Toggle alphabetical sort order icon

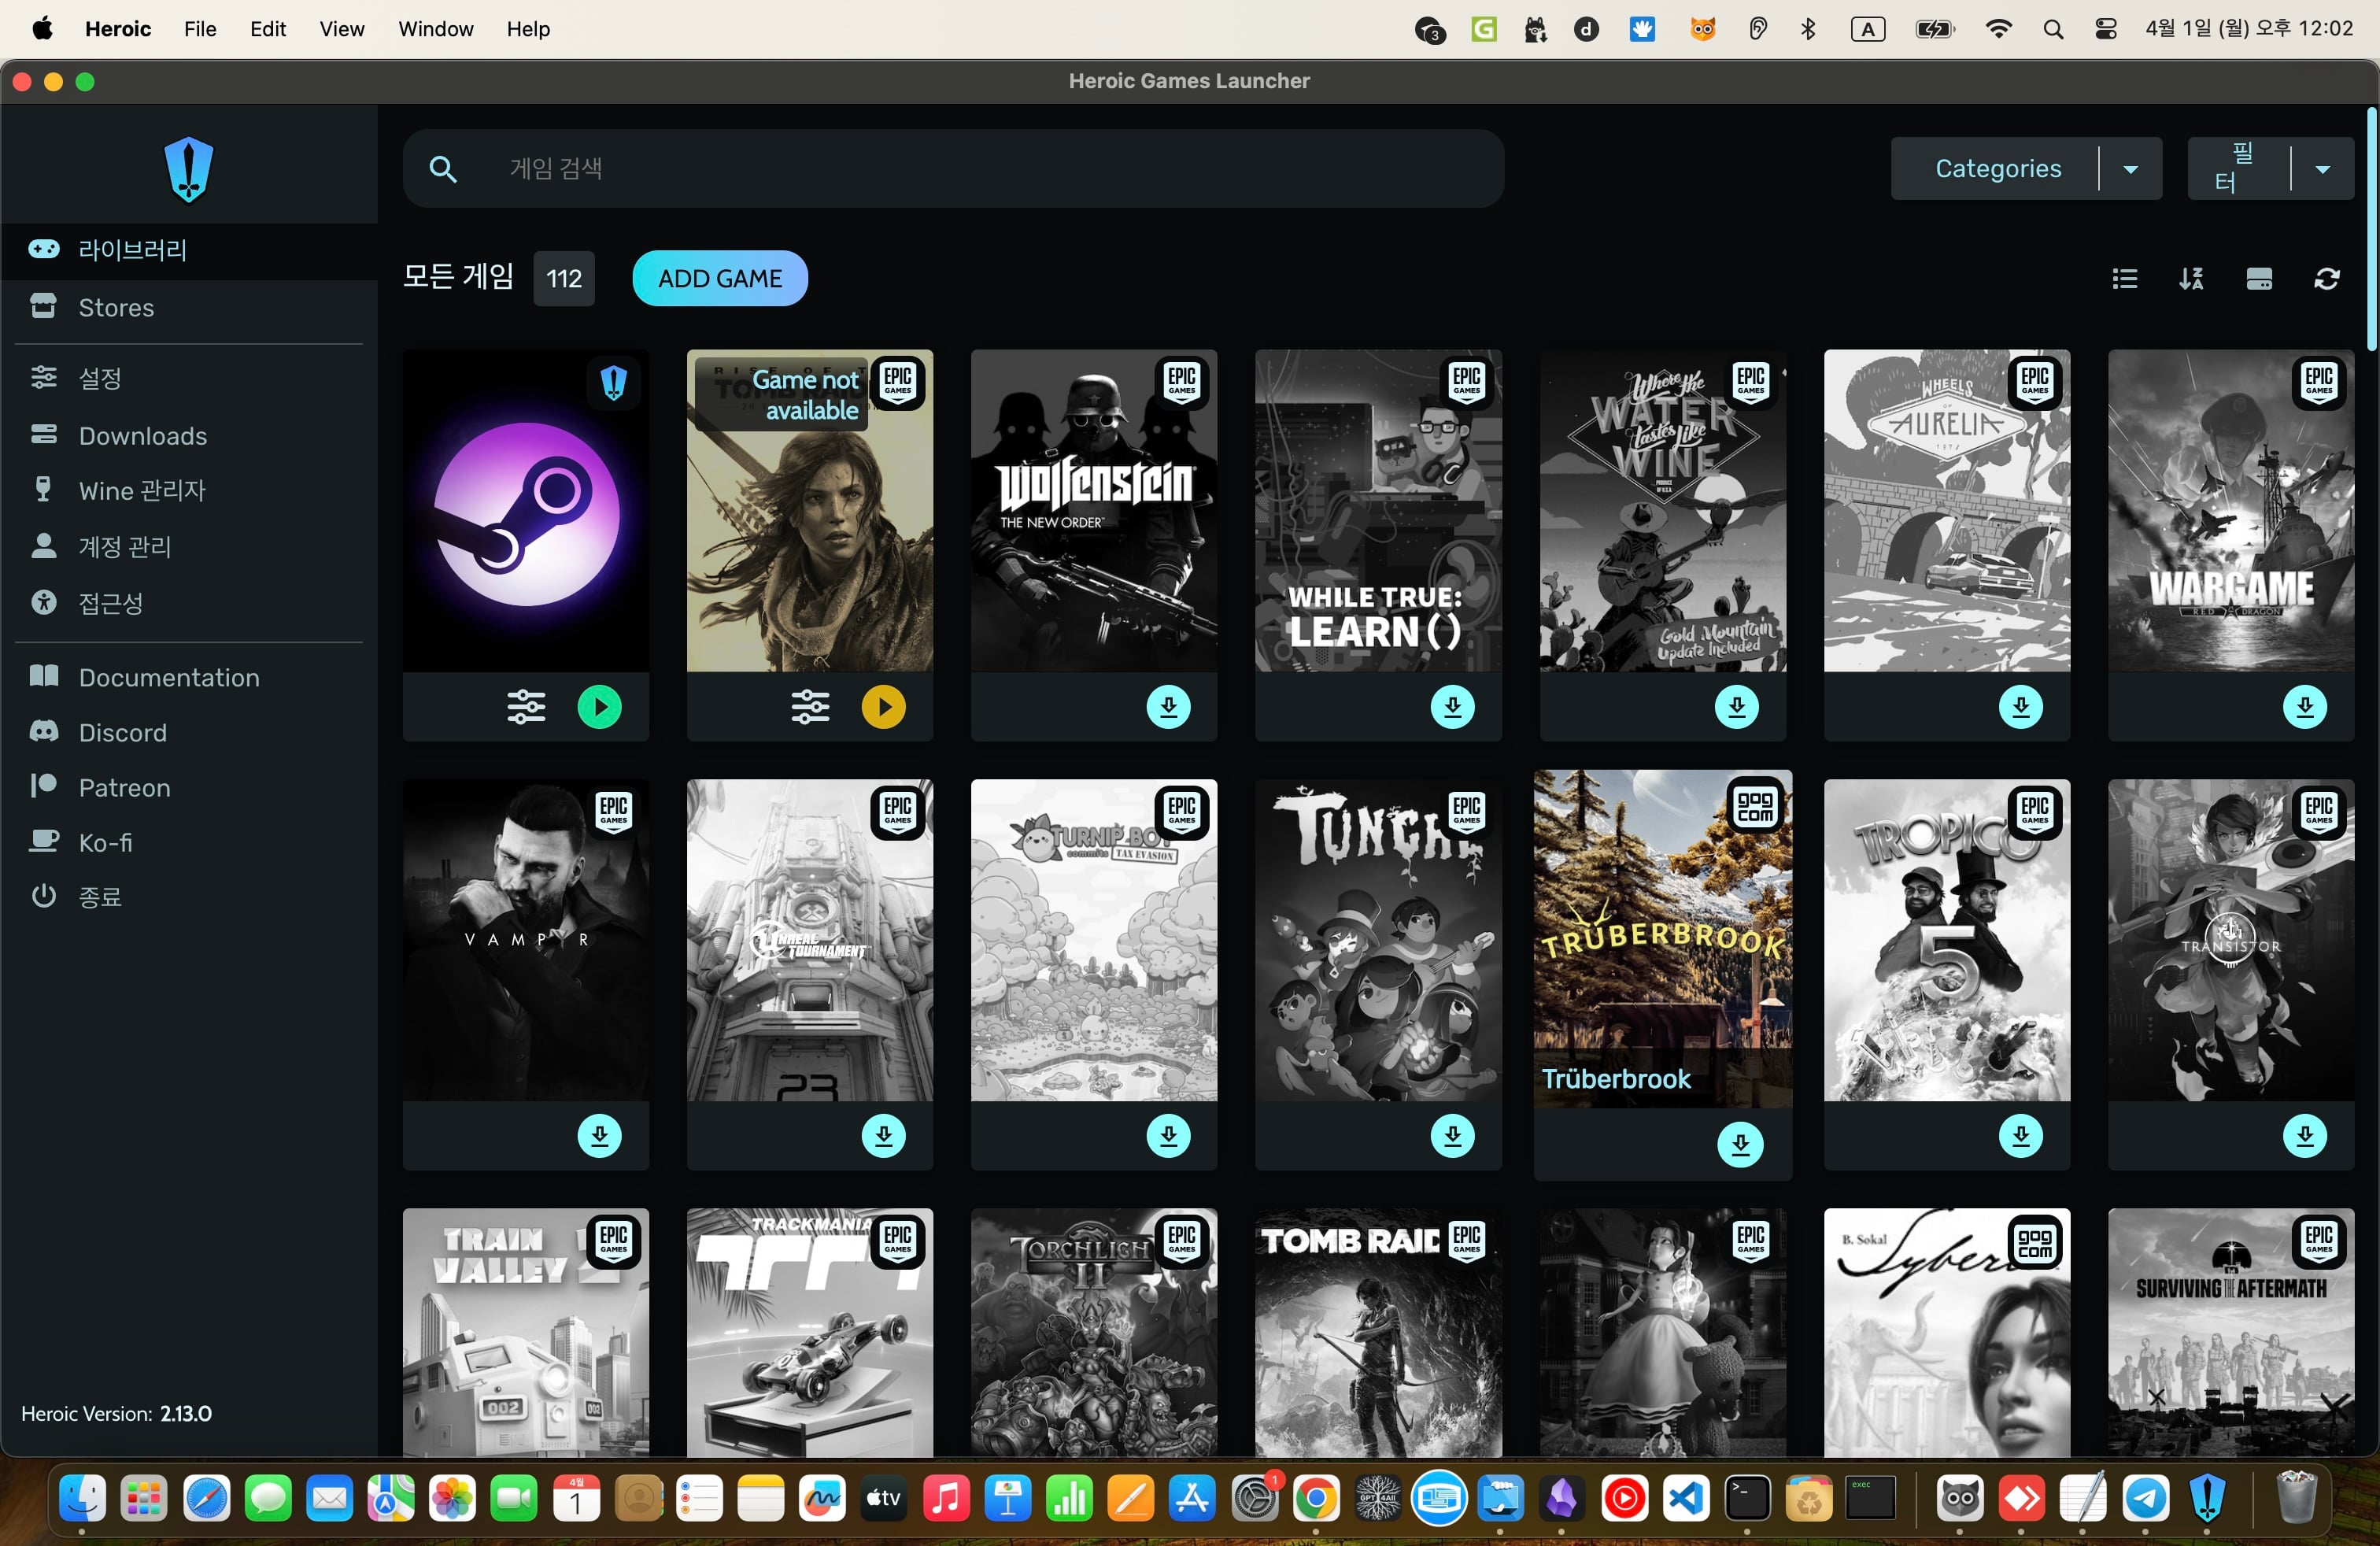pos(2192,279)
